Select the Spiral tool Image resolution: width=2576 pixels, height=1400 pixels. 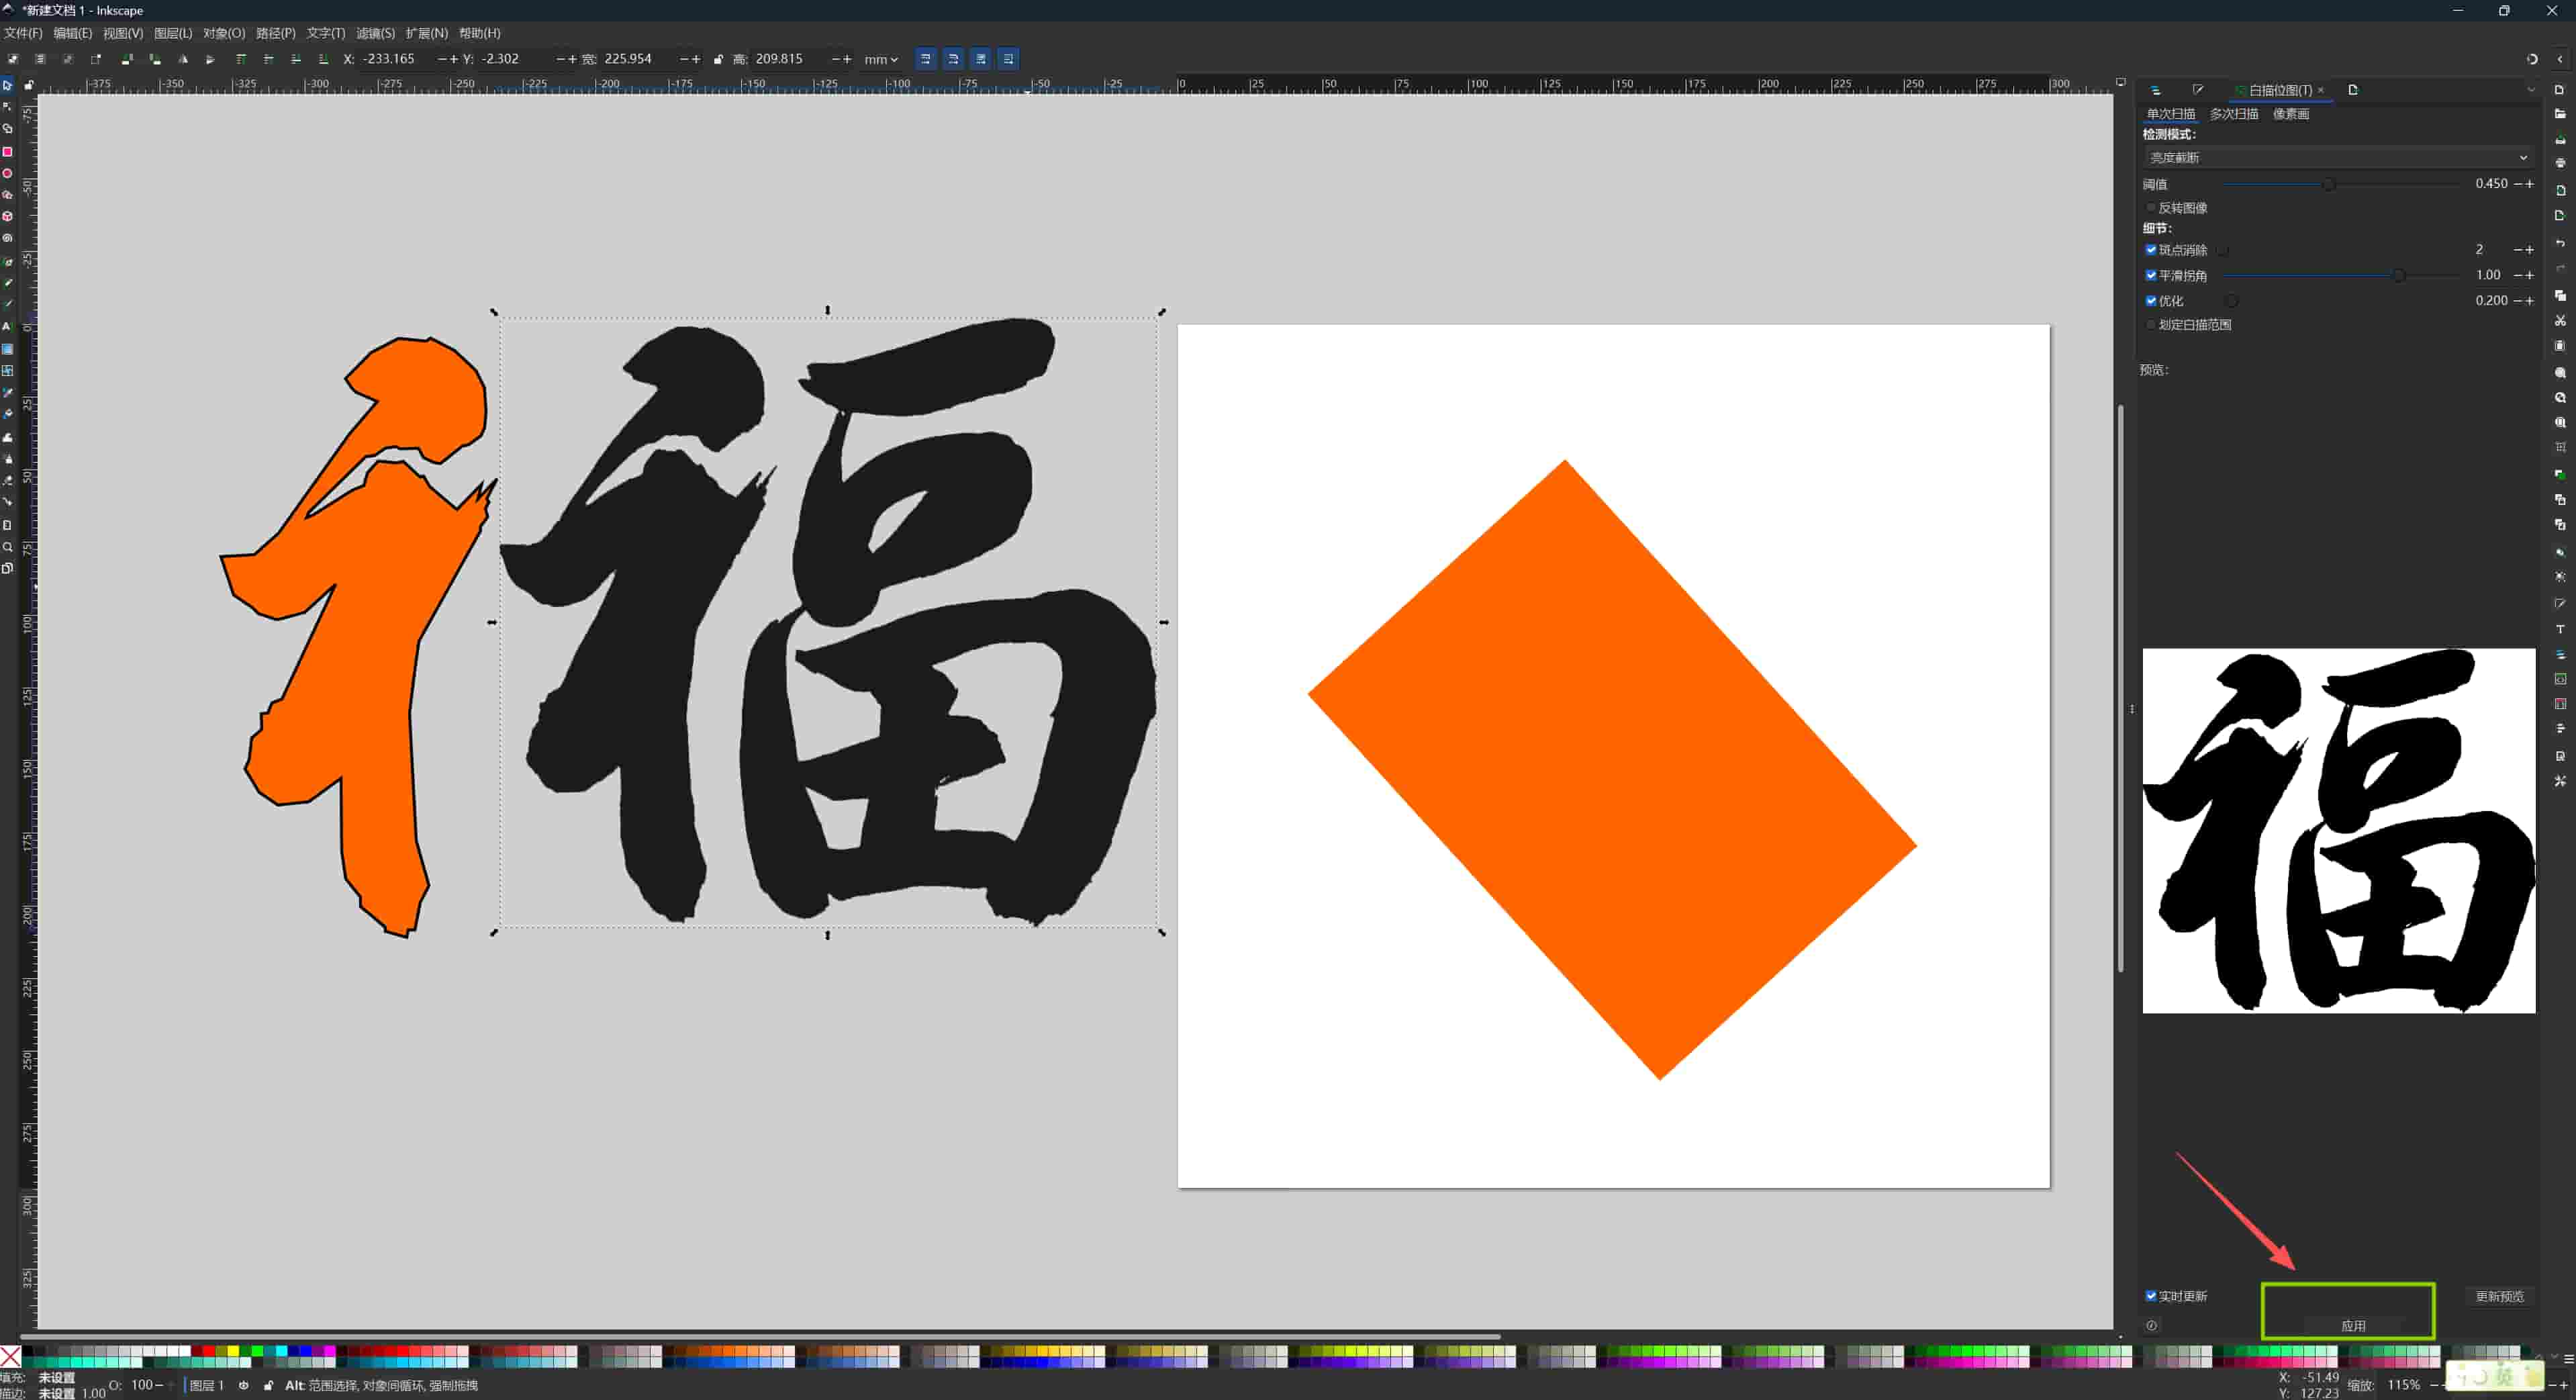(8, 238)
